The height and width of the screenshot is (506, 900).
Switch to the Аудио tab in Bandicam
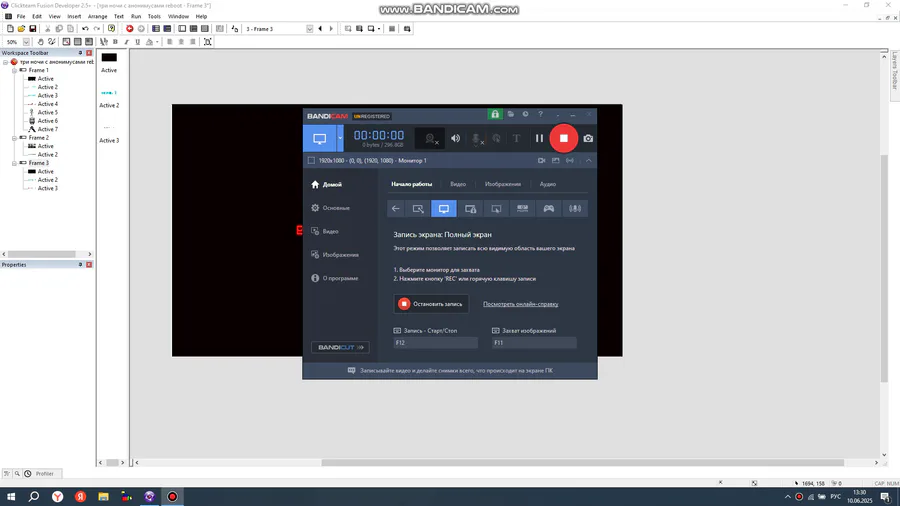point(548,184)
